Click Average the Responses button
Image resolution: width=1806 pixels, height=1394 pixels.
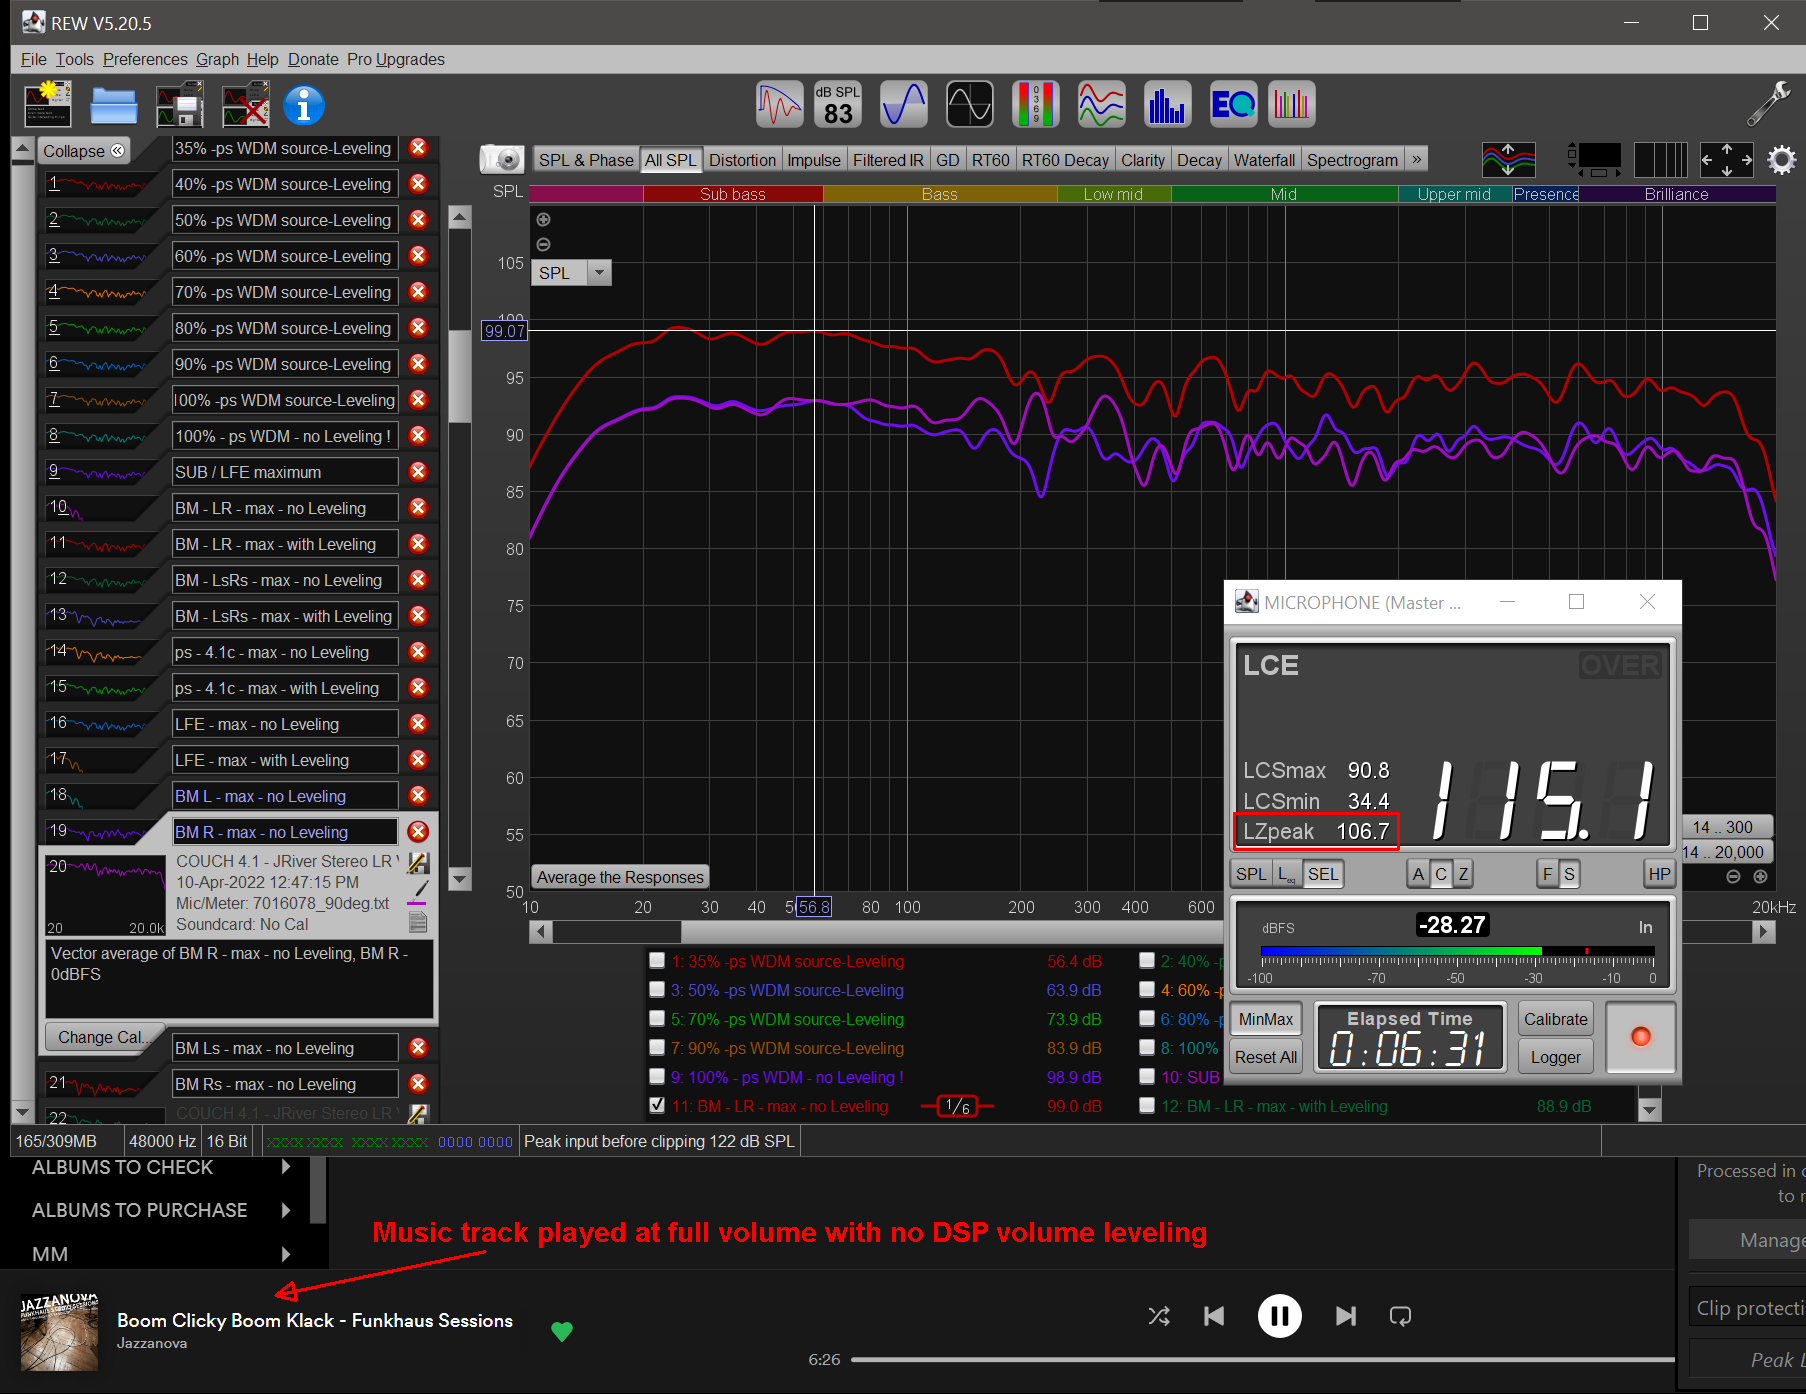pyautogui.click(x=620, y=877)
